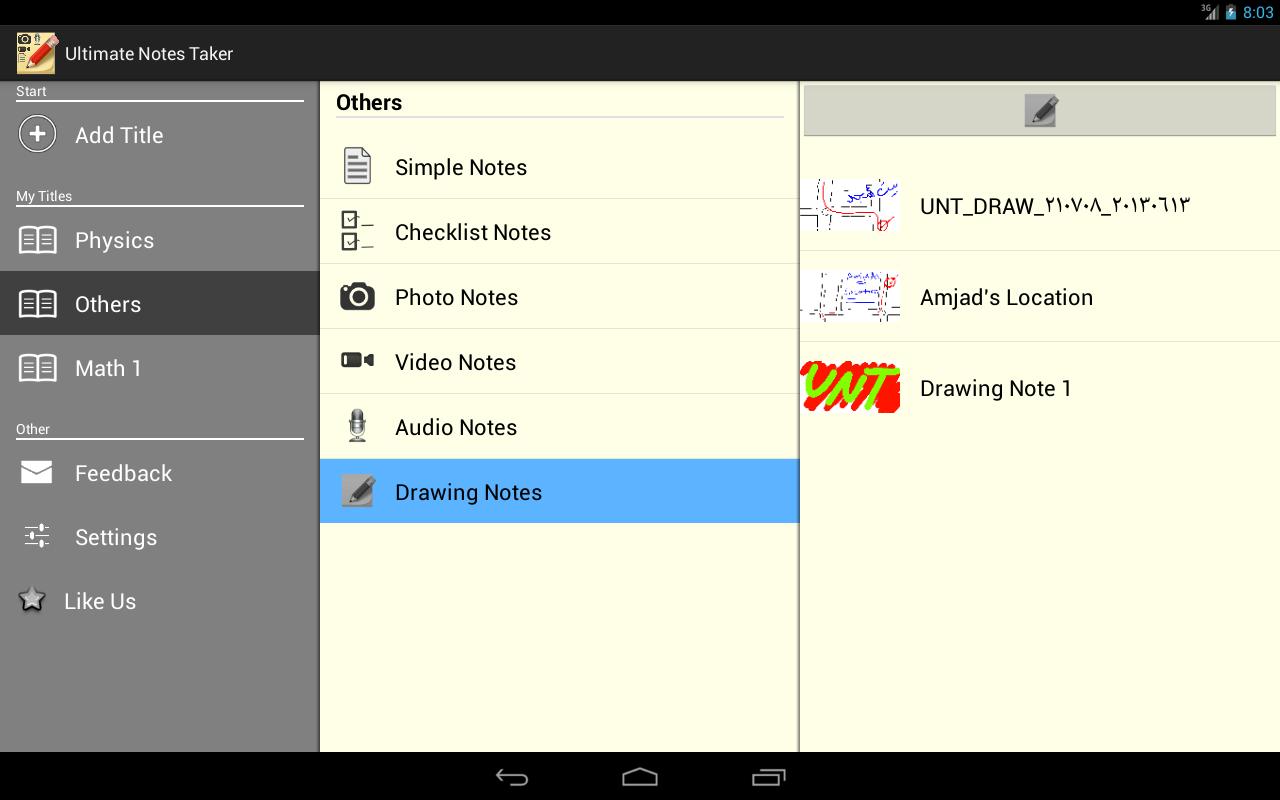Tap the microphone icon for Audio Notes

coord(356,426)
